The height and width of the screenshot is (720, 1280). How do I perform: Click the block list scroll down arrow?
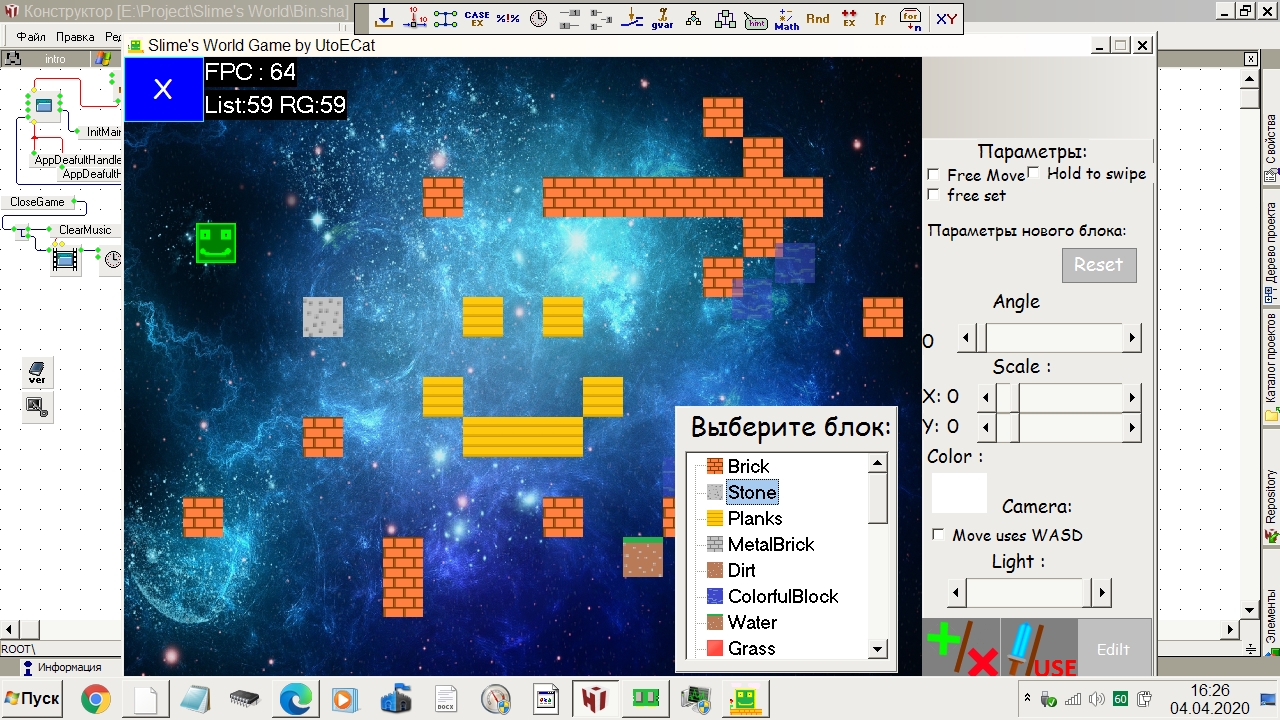878,649
